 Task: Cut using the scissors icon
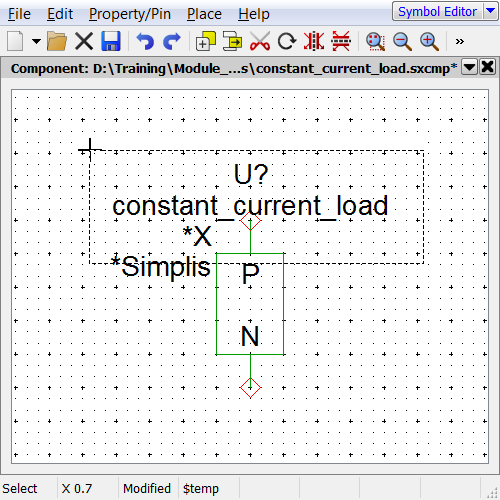click(260, 41)
